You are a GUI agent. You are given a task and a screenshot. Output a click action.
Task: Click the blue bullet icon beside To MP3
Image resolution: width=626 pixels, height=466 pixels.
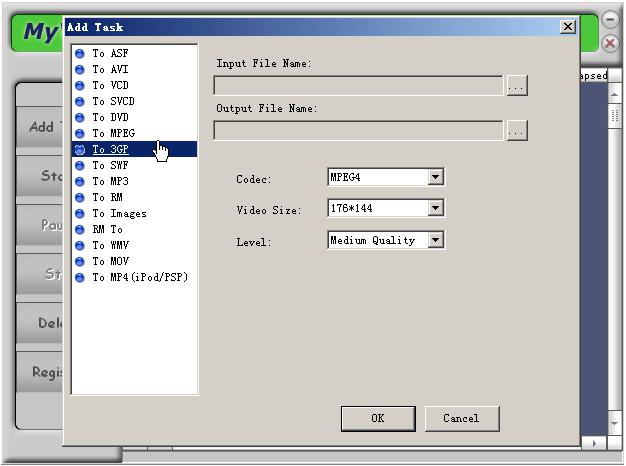click(80, 181)
